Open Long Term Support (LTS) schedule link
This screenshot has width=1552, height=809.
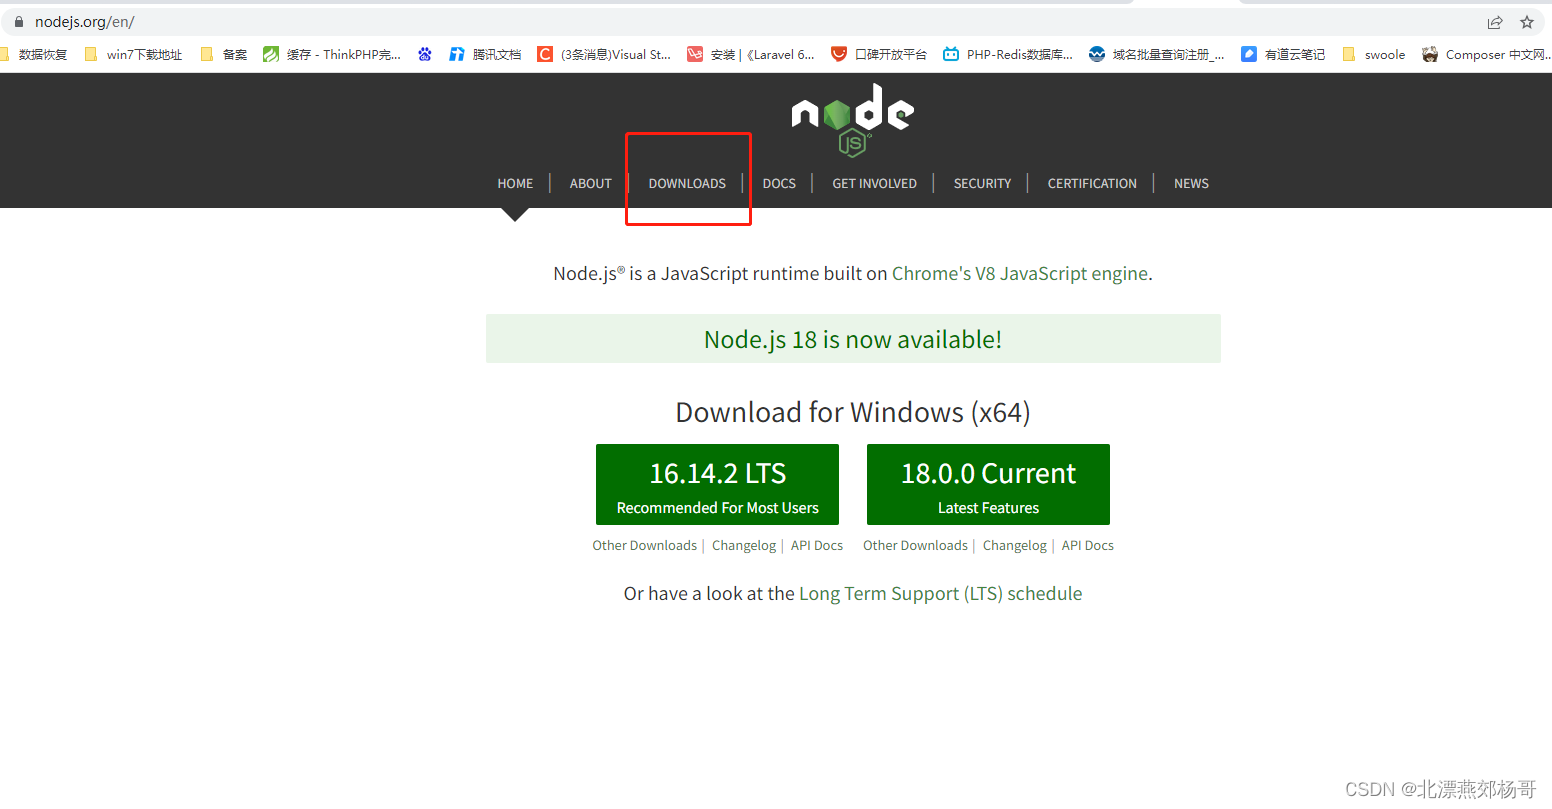click(x=940, y=594)
